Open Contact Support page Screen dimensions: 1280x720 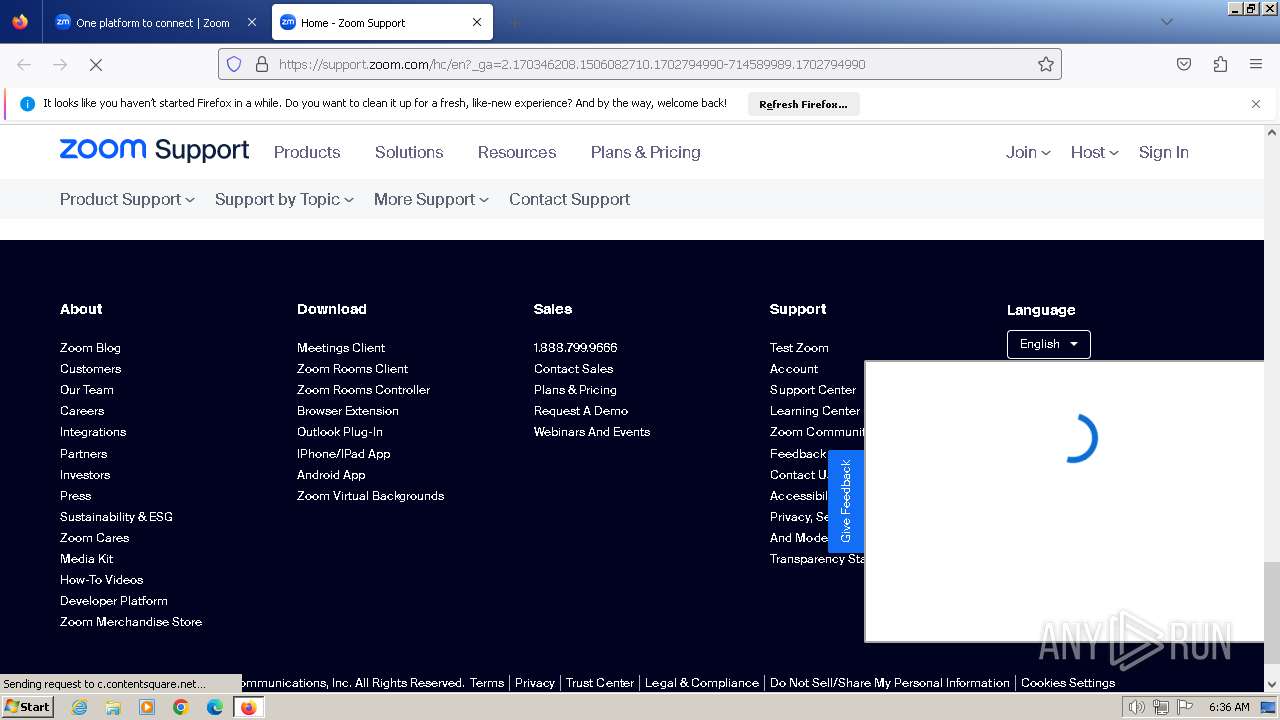click(569, 199)
